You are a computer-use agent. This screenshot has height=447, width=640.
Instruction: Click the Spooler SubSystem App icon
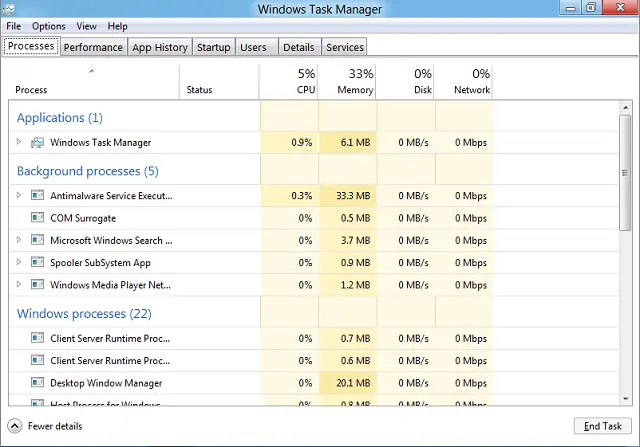pos(37,262)
